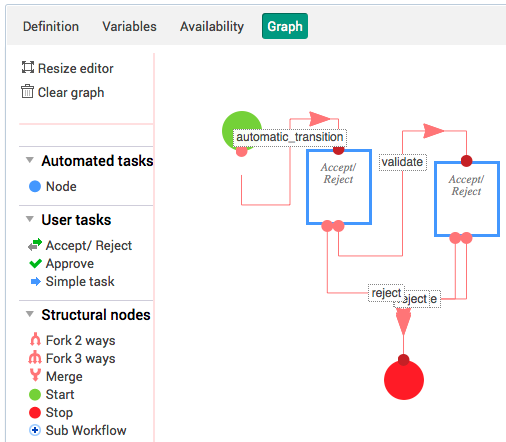Select the Sub Workflow plus icon

coord(35,430)
